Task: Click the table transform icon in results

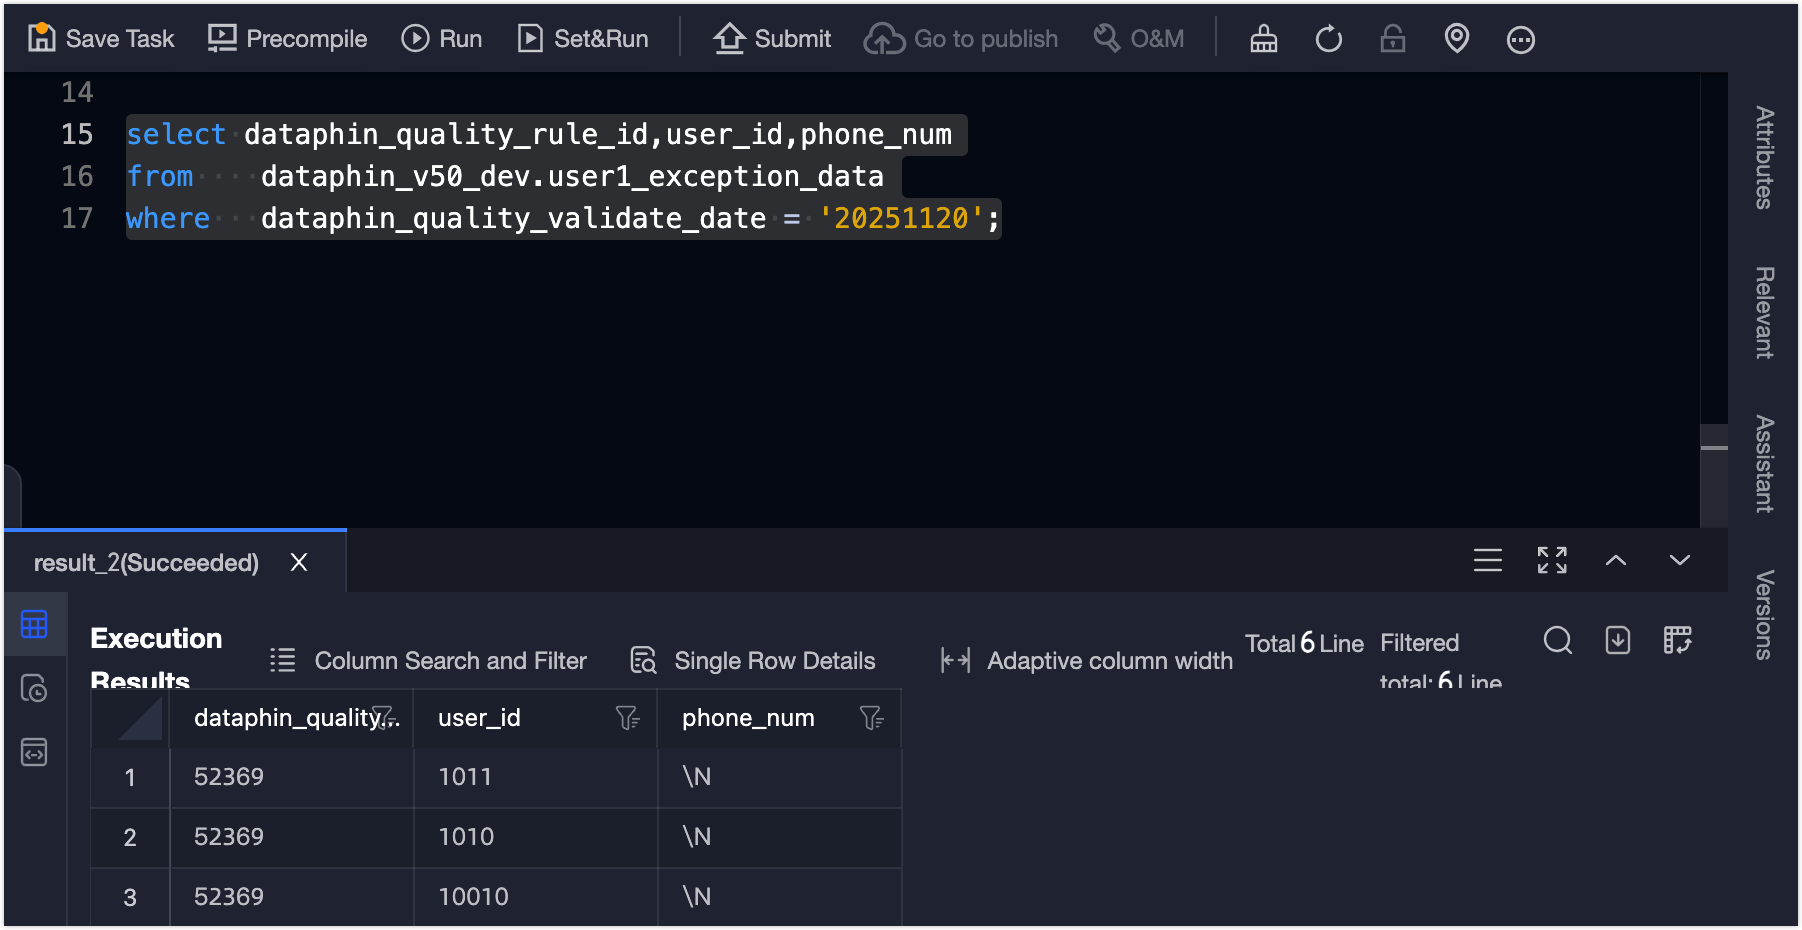Action: [x=1678, y=640]
